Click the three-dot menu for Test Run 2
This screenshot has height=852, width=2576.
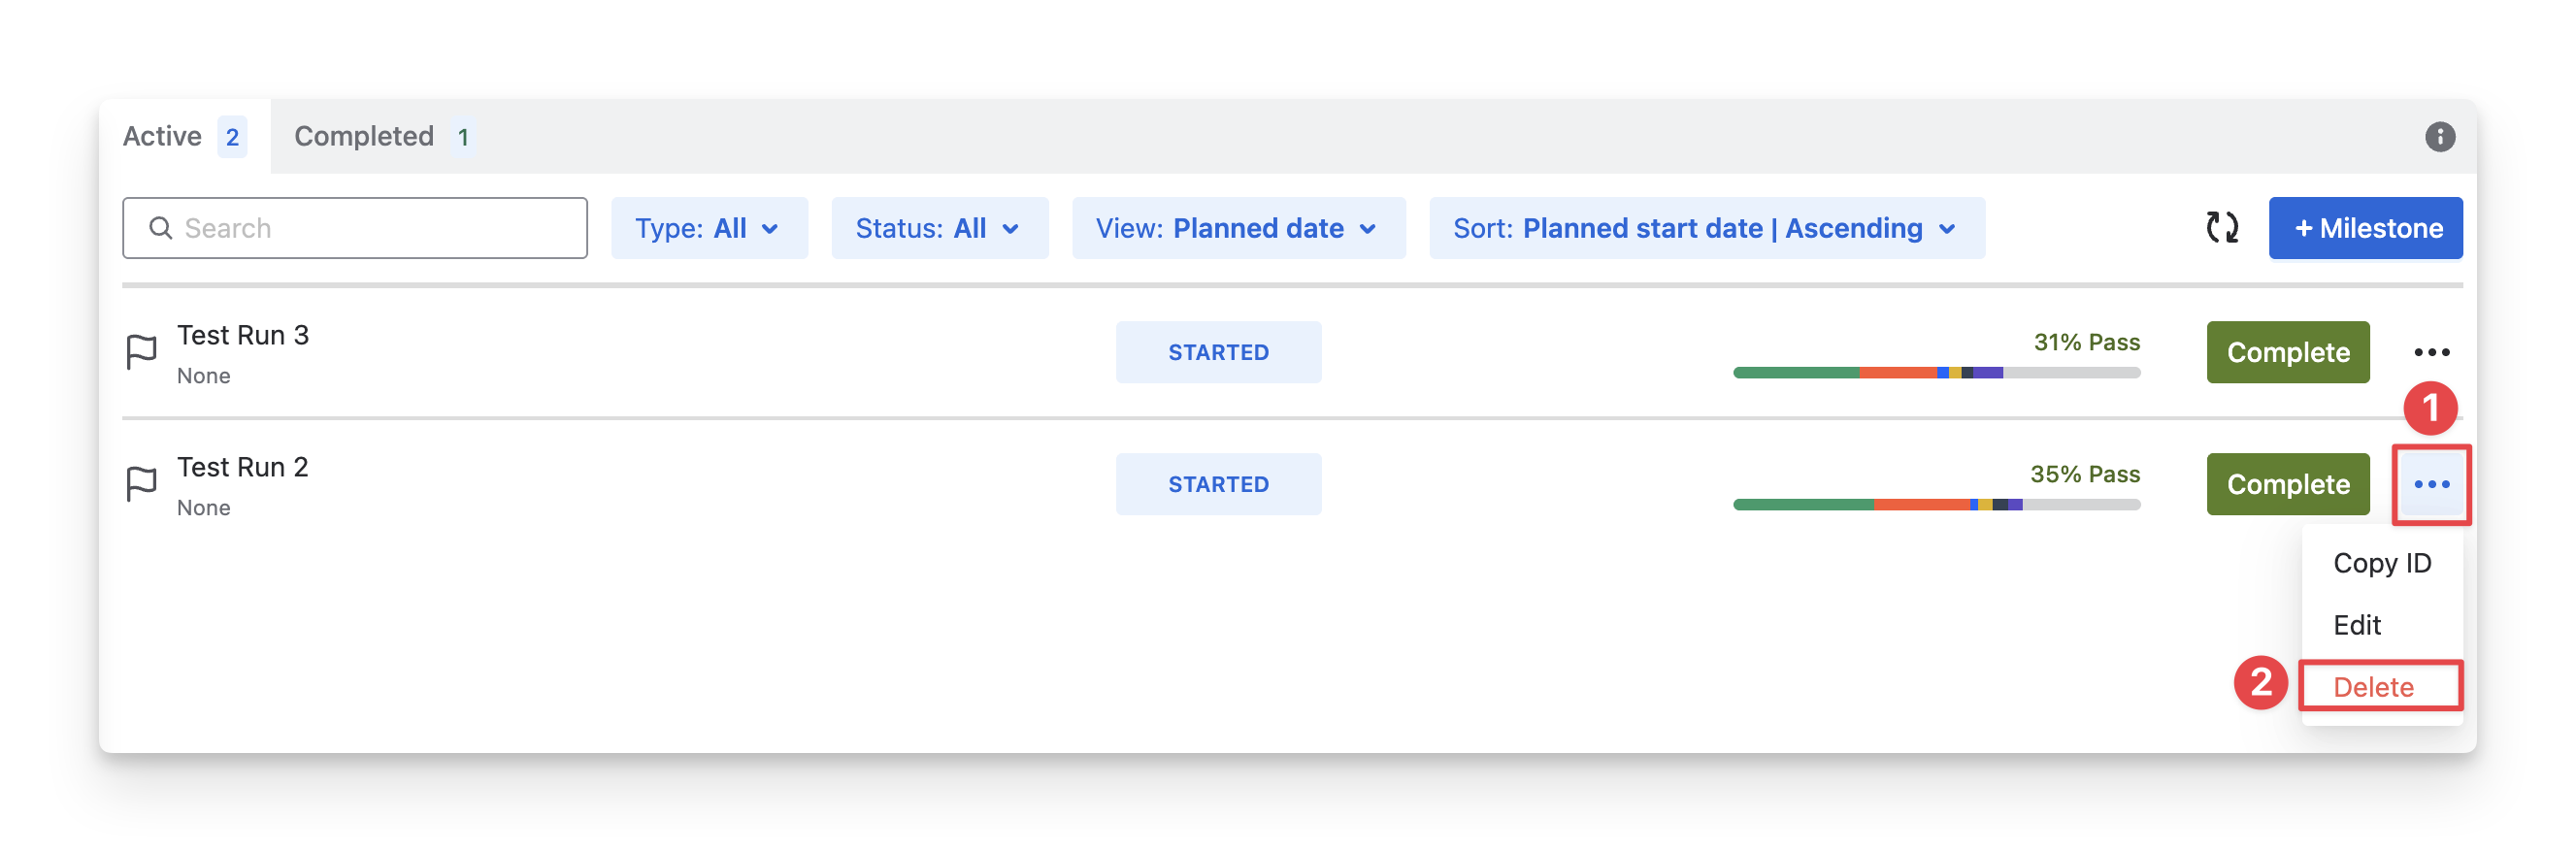(x=2431, y=484)
